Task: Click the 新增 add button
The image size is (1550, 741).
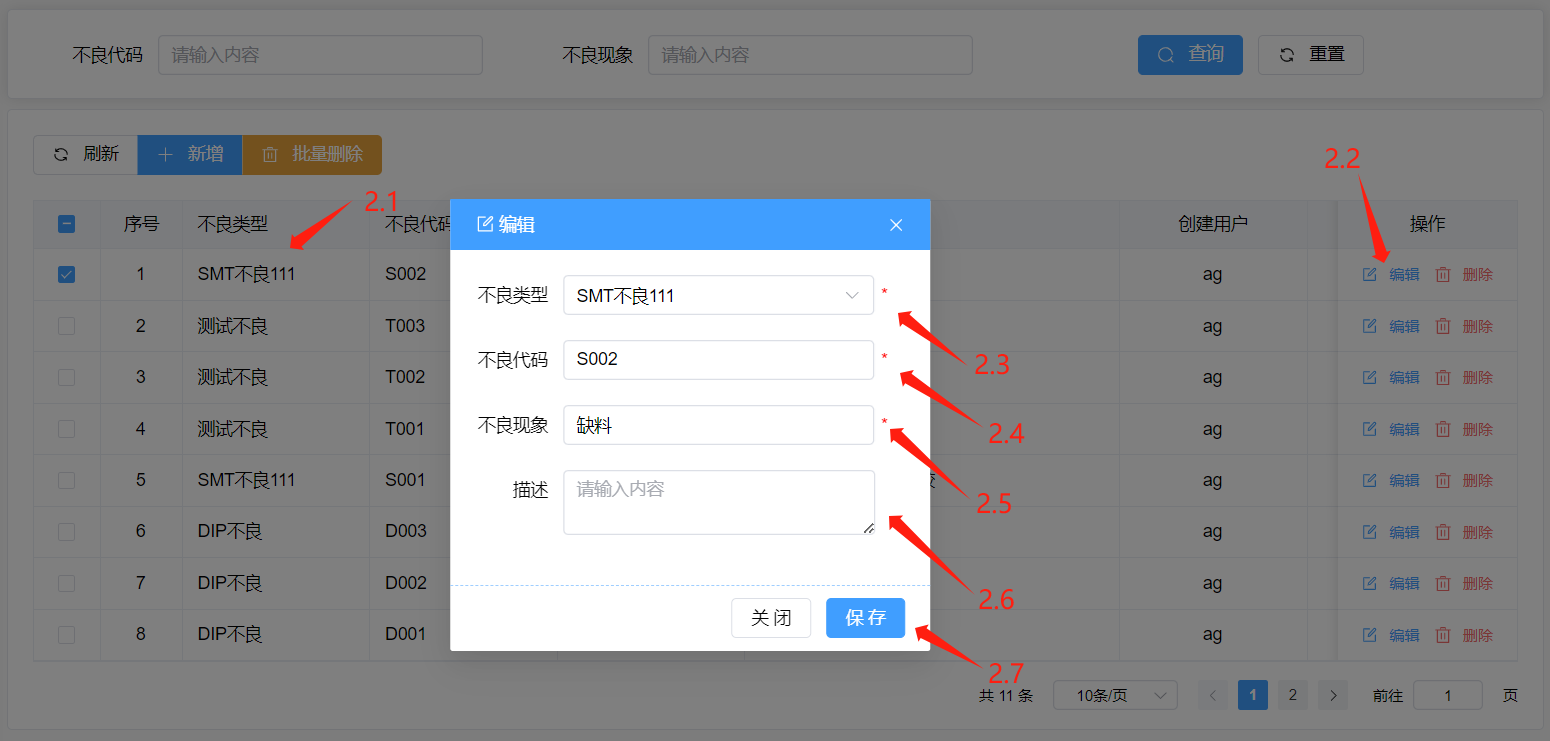Action: pyautogui.click(x=190, y=155)
